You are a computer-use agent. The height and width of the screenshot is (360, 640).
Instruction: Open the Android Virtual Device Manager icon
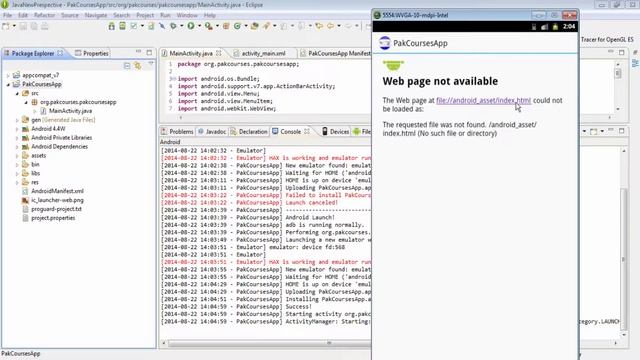[122, 26]
